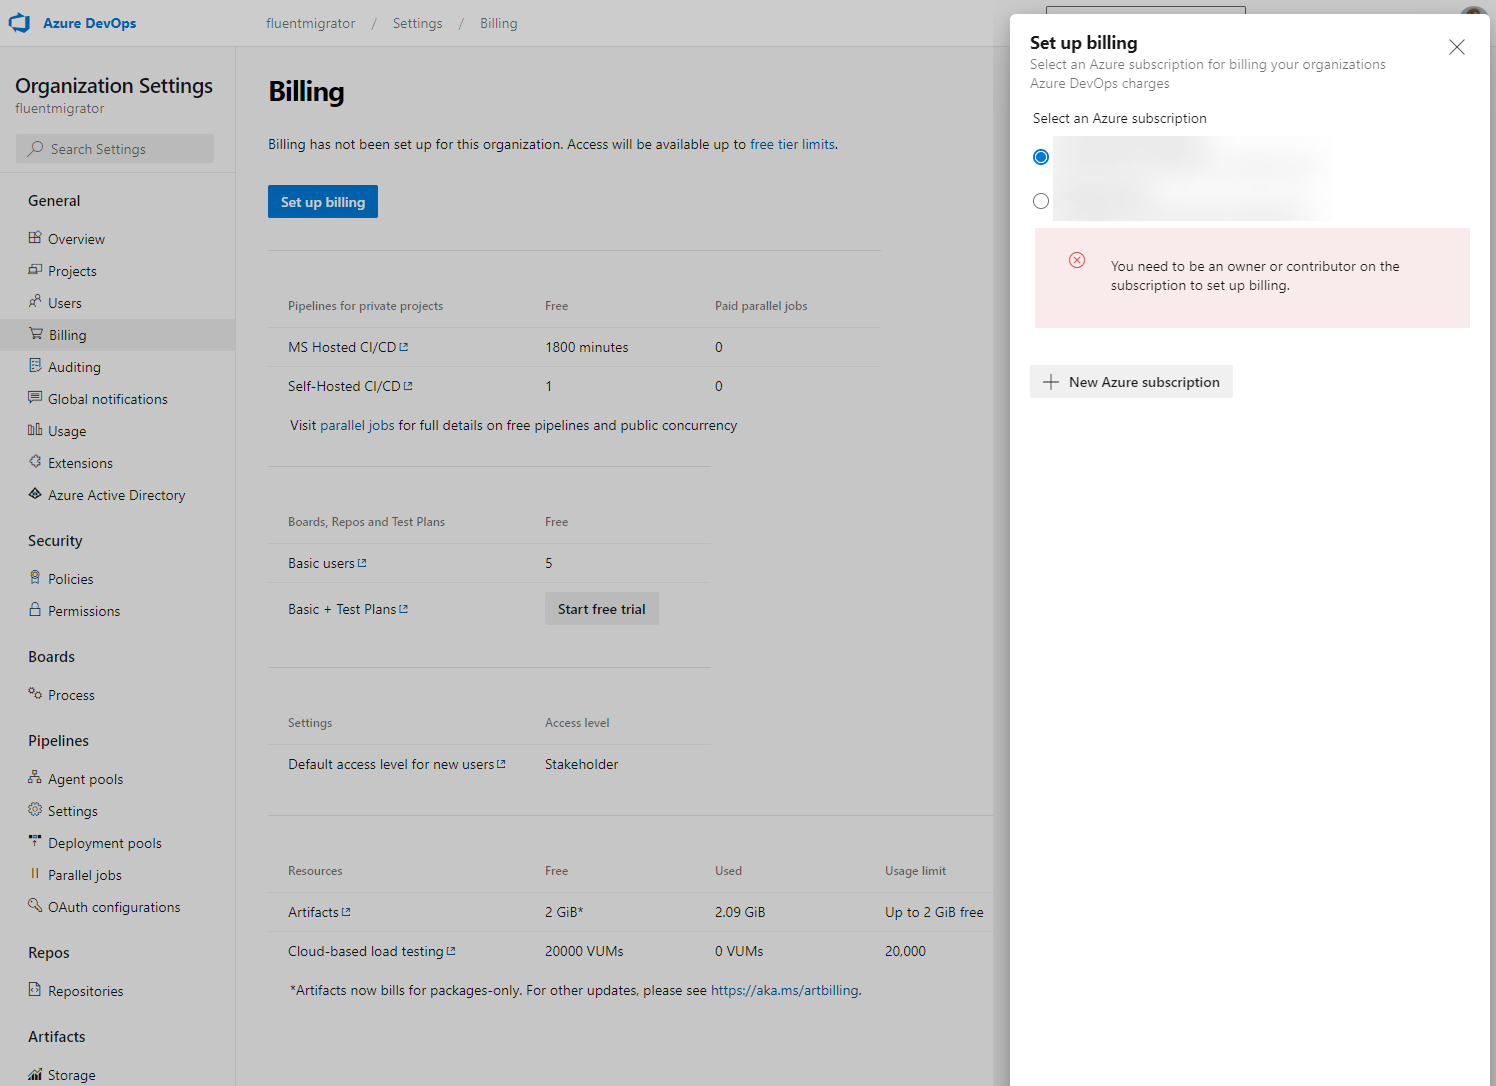Open Azure Active Directory settings icon
1496x1086 pixels.
click(x=35, y=494)
